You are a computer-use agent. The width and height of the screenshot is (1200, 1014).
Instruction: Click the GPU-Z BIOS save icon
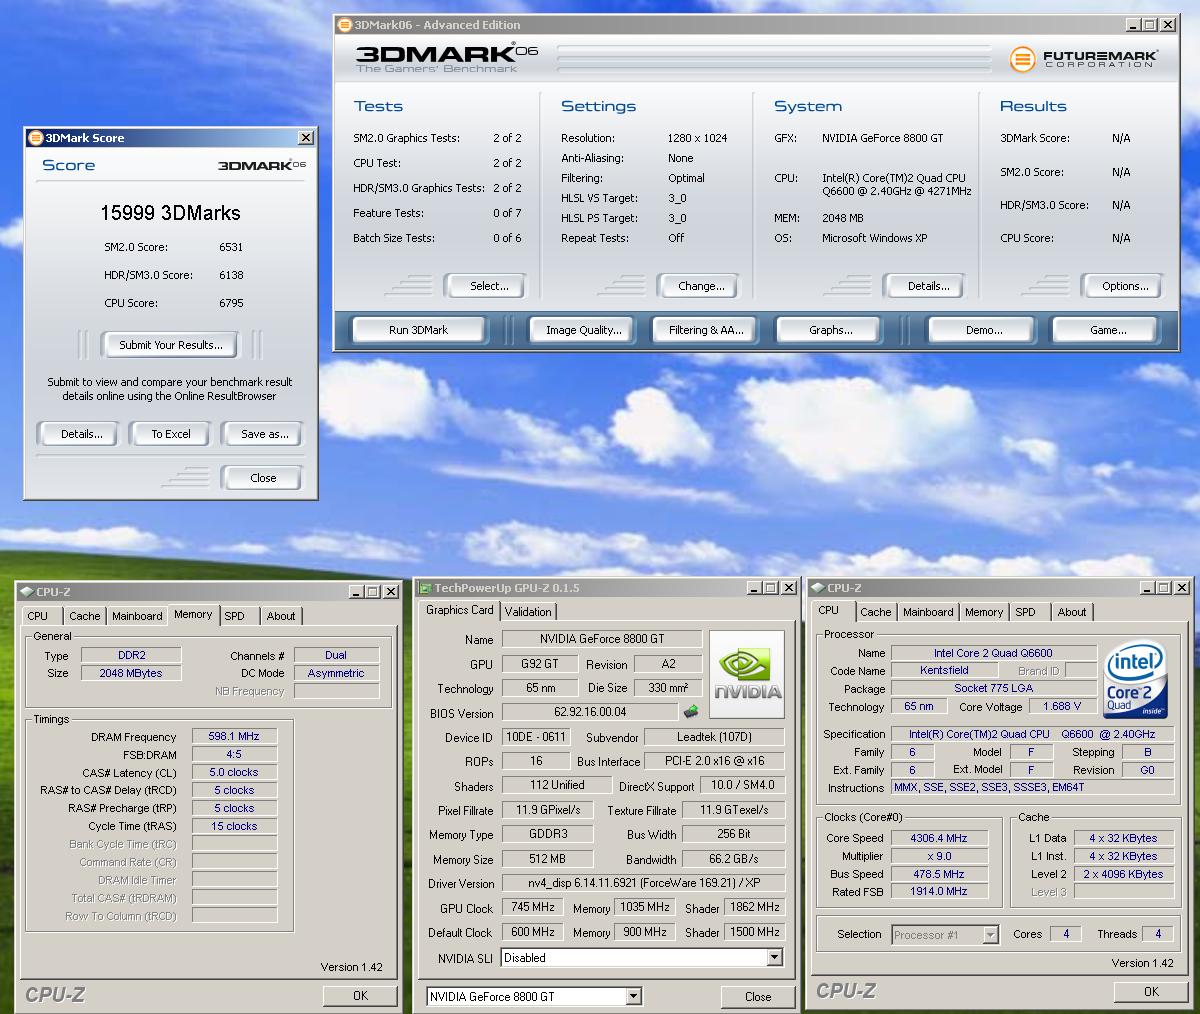pyautogui.click(x=691, y=712)
